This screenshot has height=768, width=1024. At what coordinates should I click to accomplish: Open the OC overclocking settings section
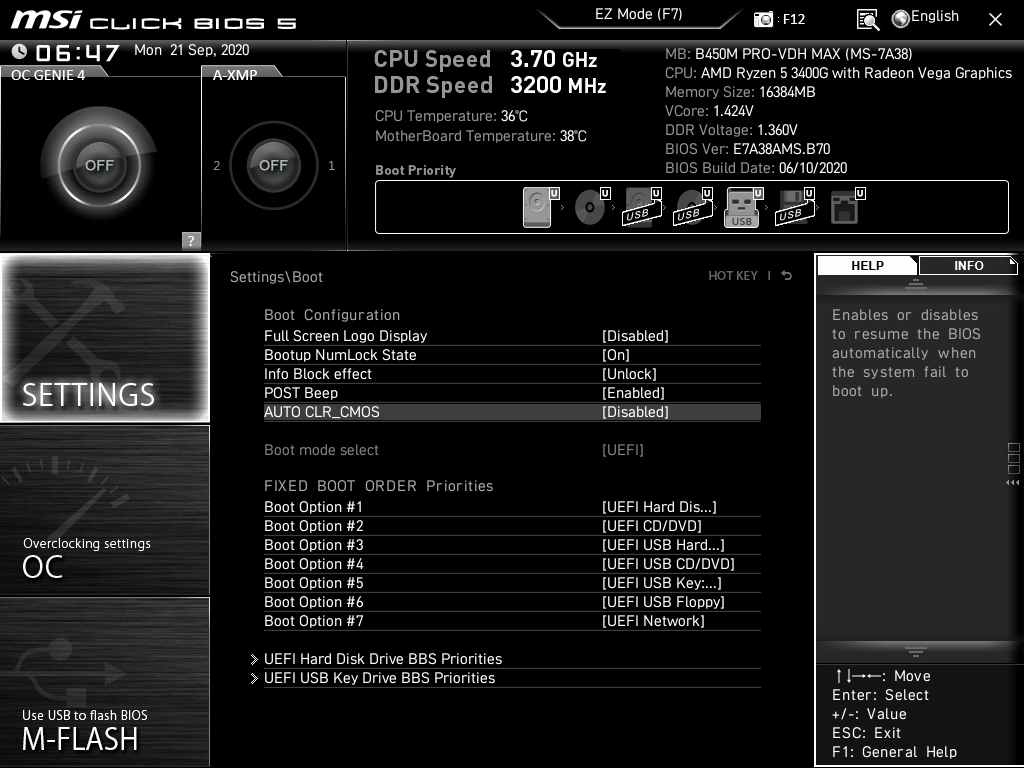[x=105, y=510]
